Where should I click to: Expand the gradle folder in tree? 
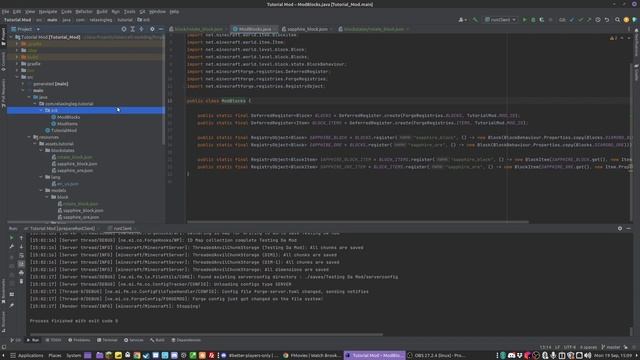[17, 64]
